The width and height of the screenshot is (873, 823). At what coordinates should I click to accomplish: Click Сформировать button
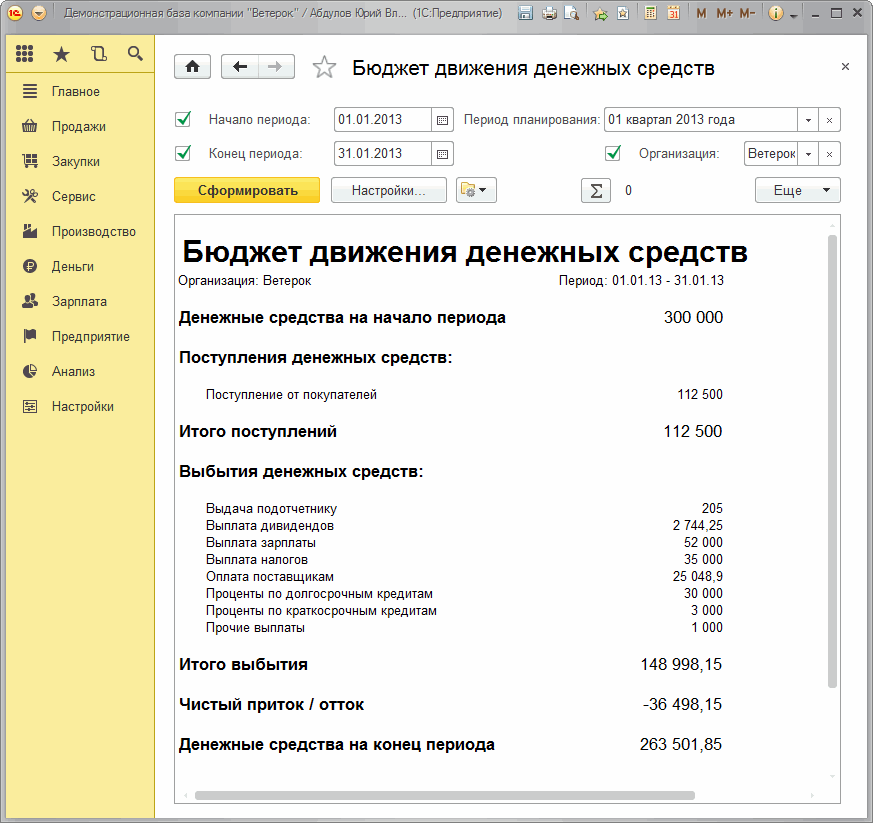click(247, 190)
